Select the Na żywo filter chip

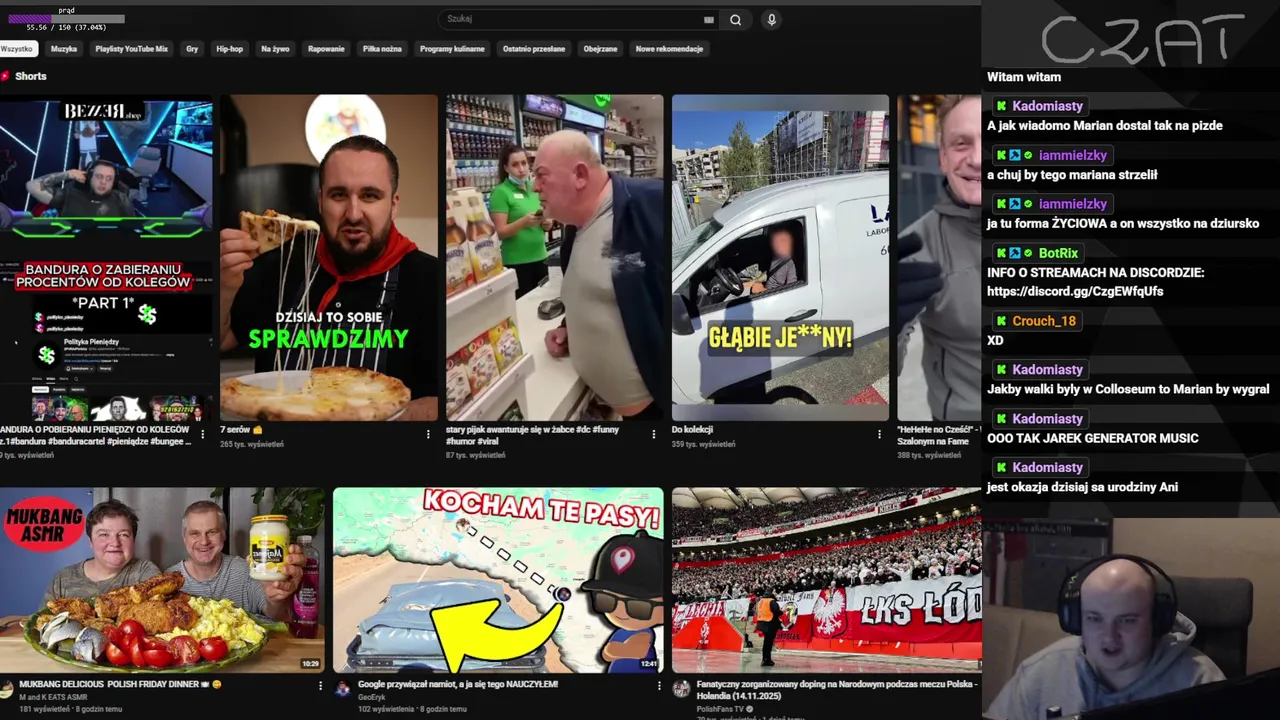tap(275, 48)
